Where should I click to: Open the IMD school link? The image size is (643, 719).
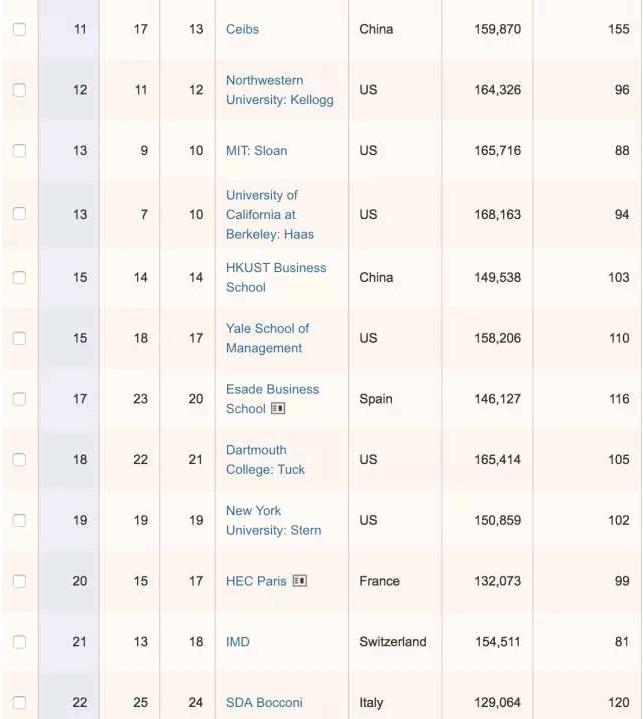pyautogui.click(x=238, y=642)
